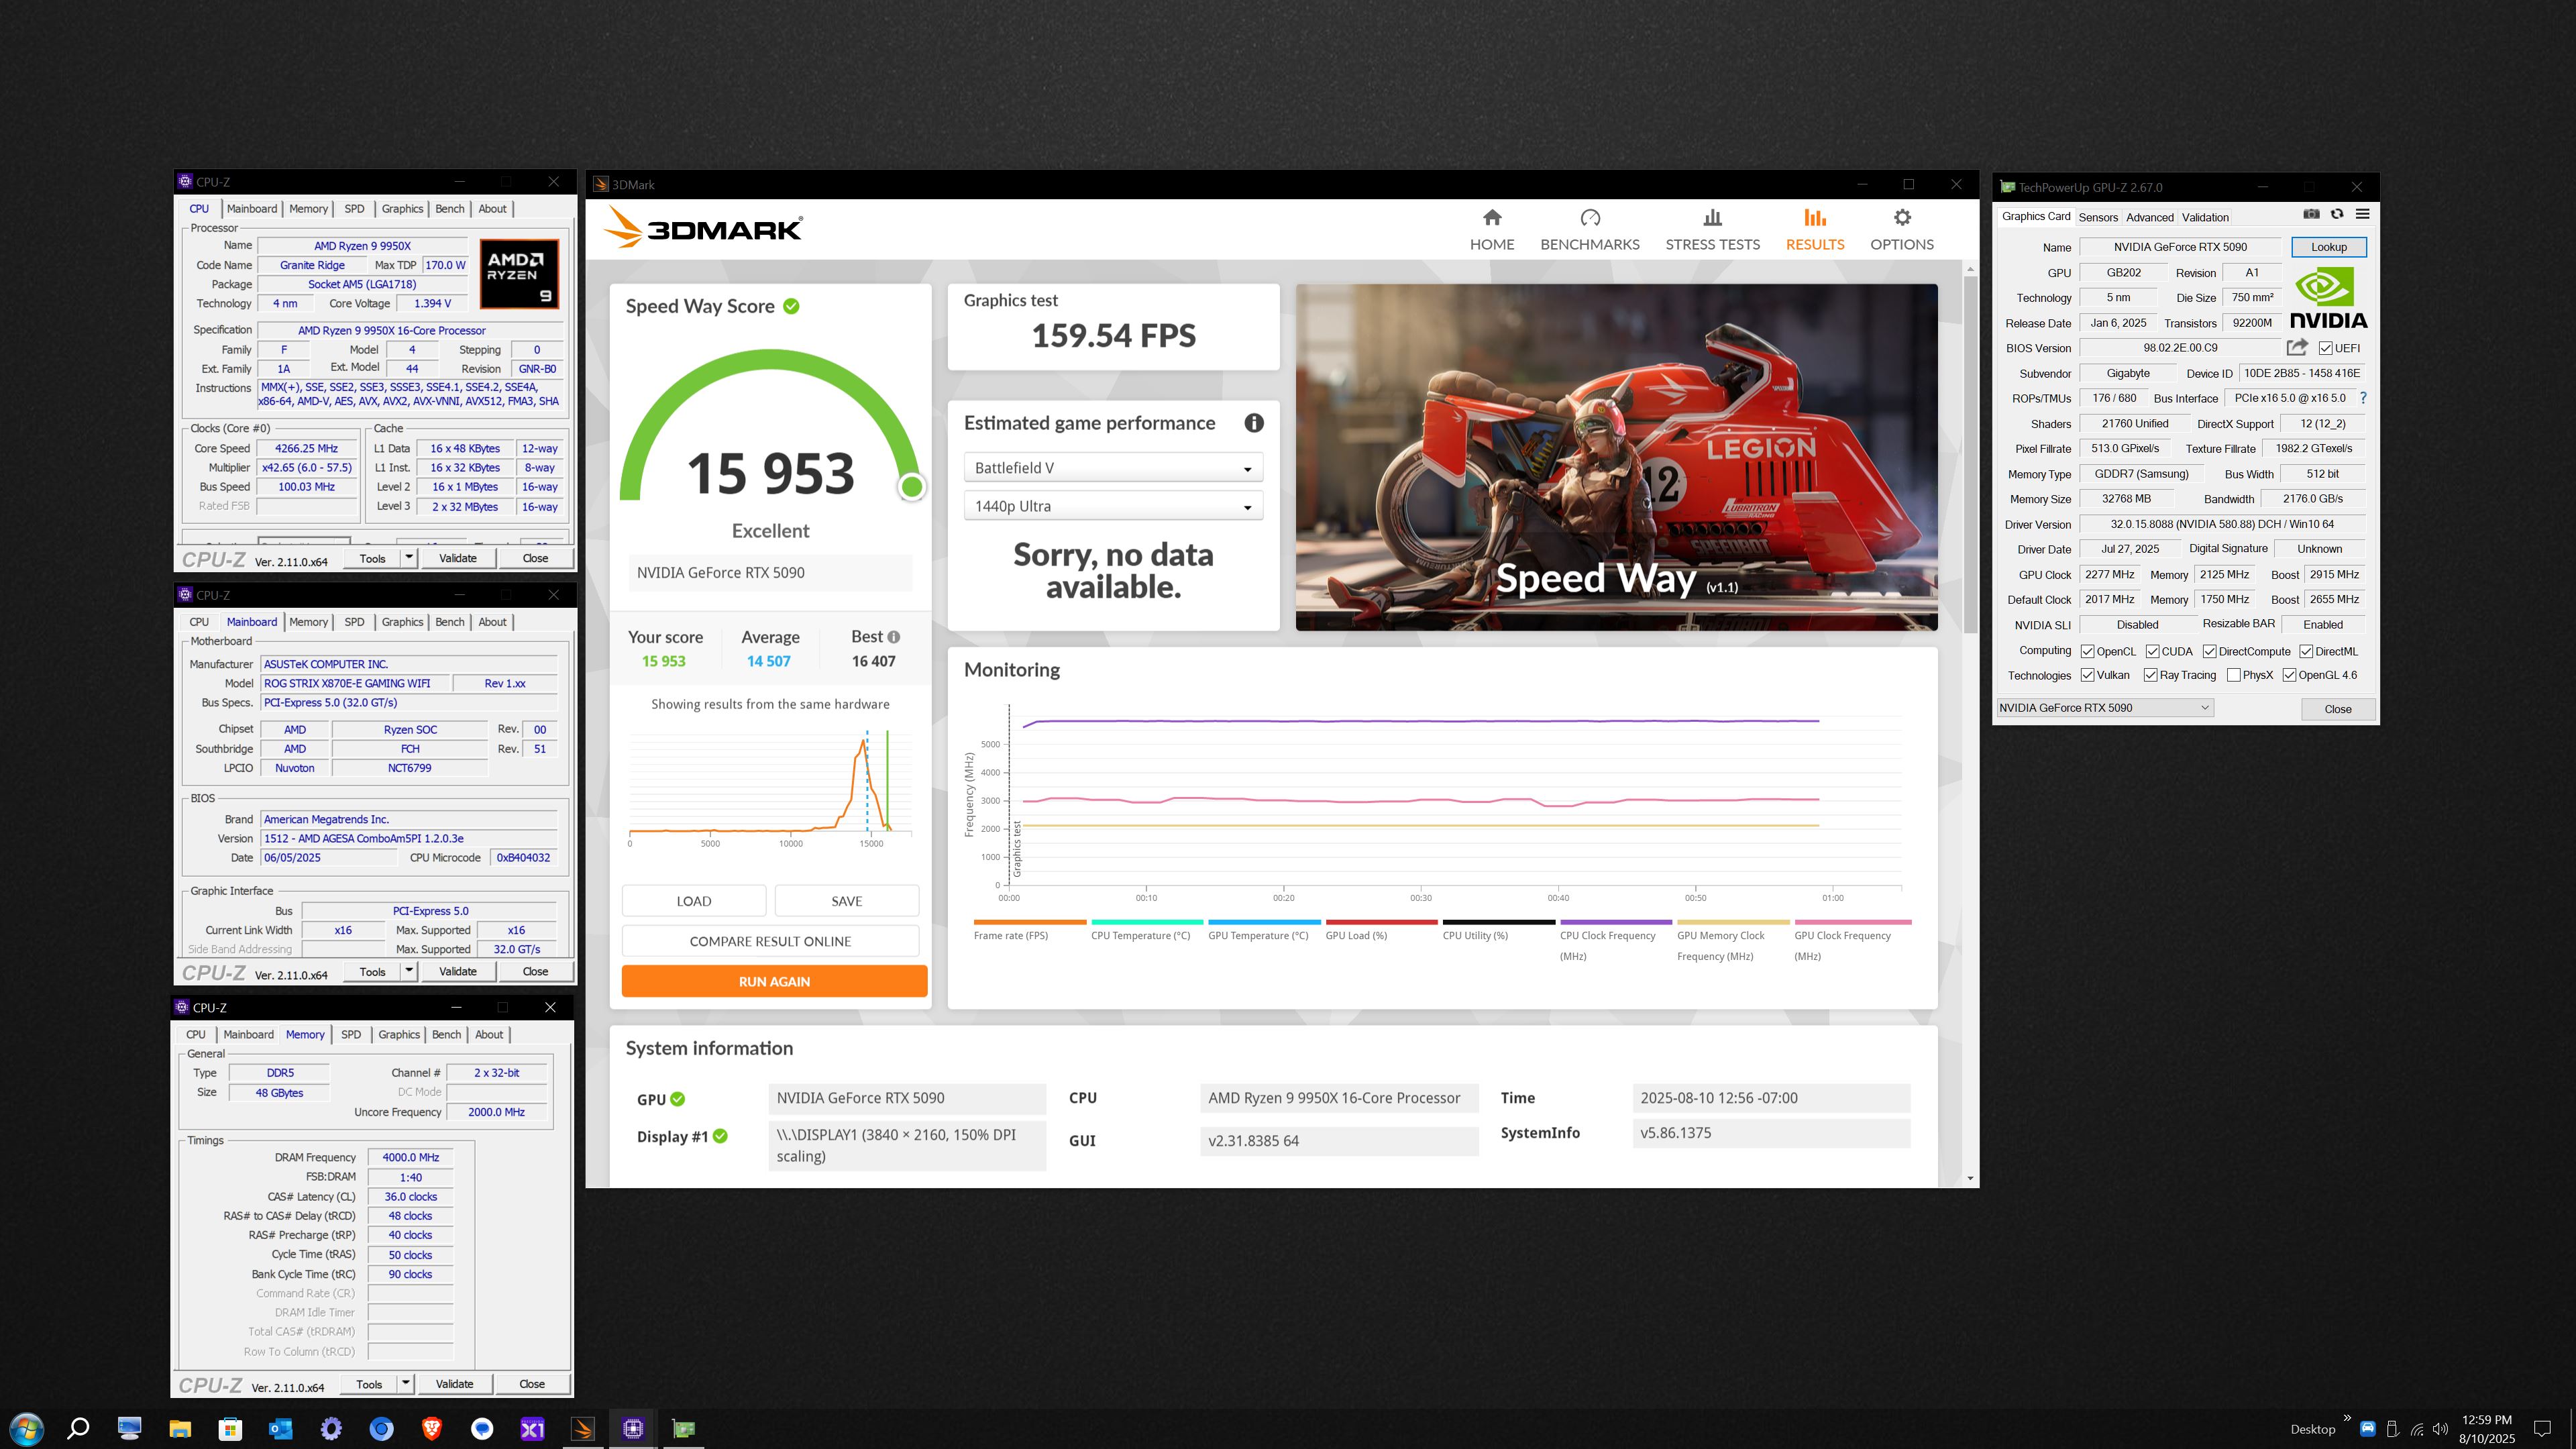Screen dimensions: 2576x1449
Task: Click the 3DMark logo in the header
Action: [x=702, y=228]
